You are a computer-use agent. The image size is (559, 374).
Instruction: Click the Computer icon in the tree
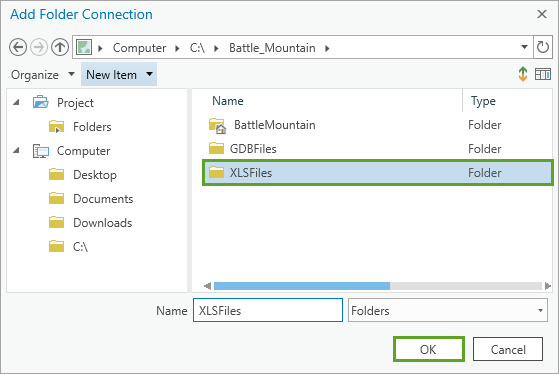[41, 151]
